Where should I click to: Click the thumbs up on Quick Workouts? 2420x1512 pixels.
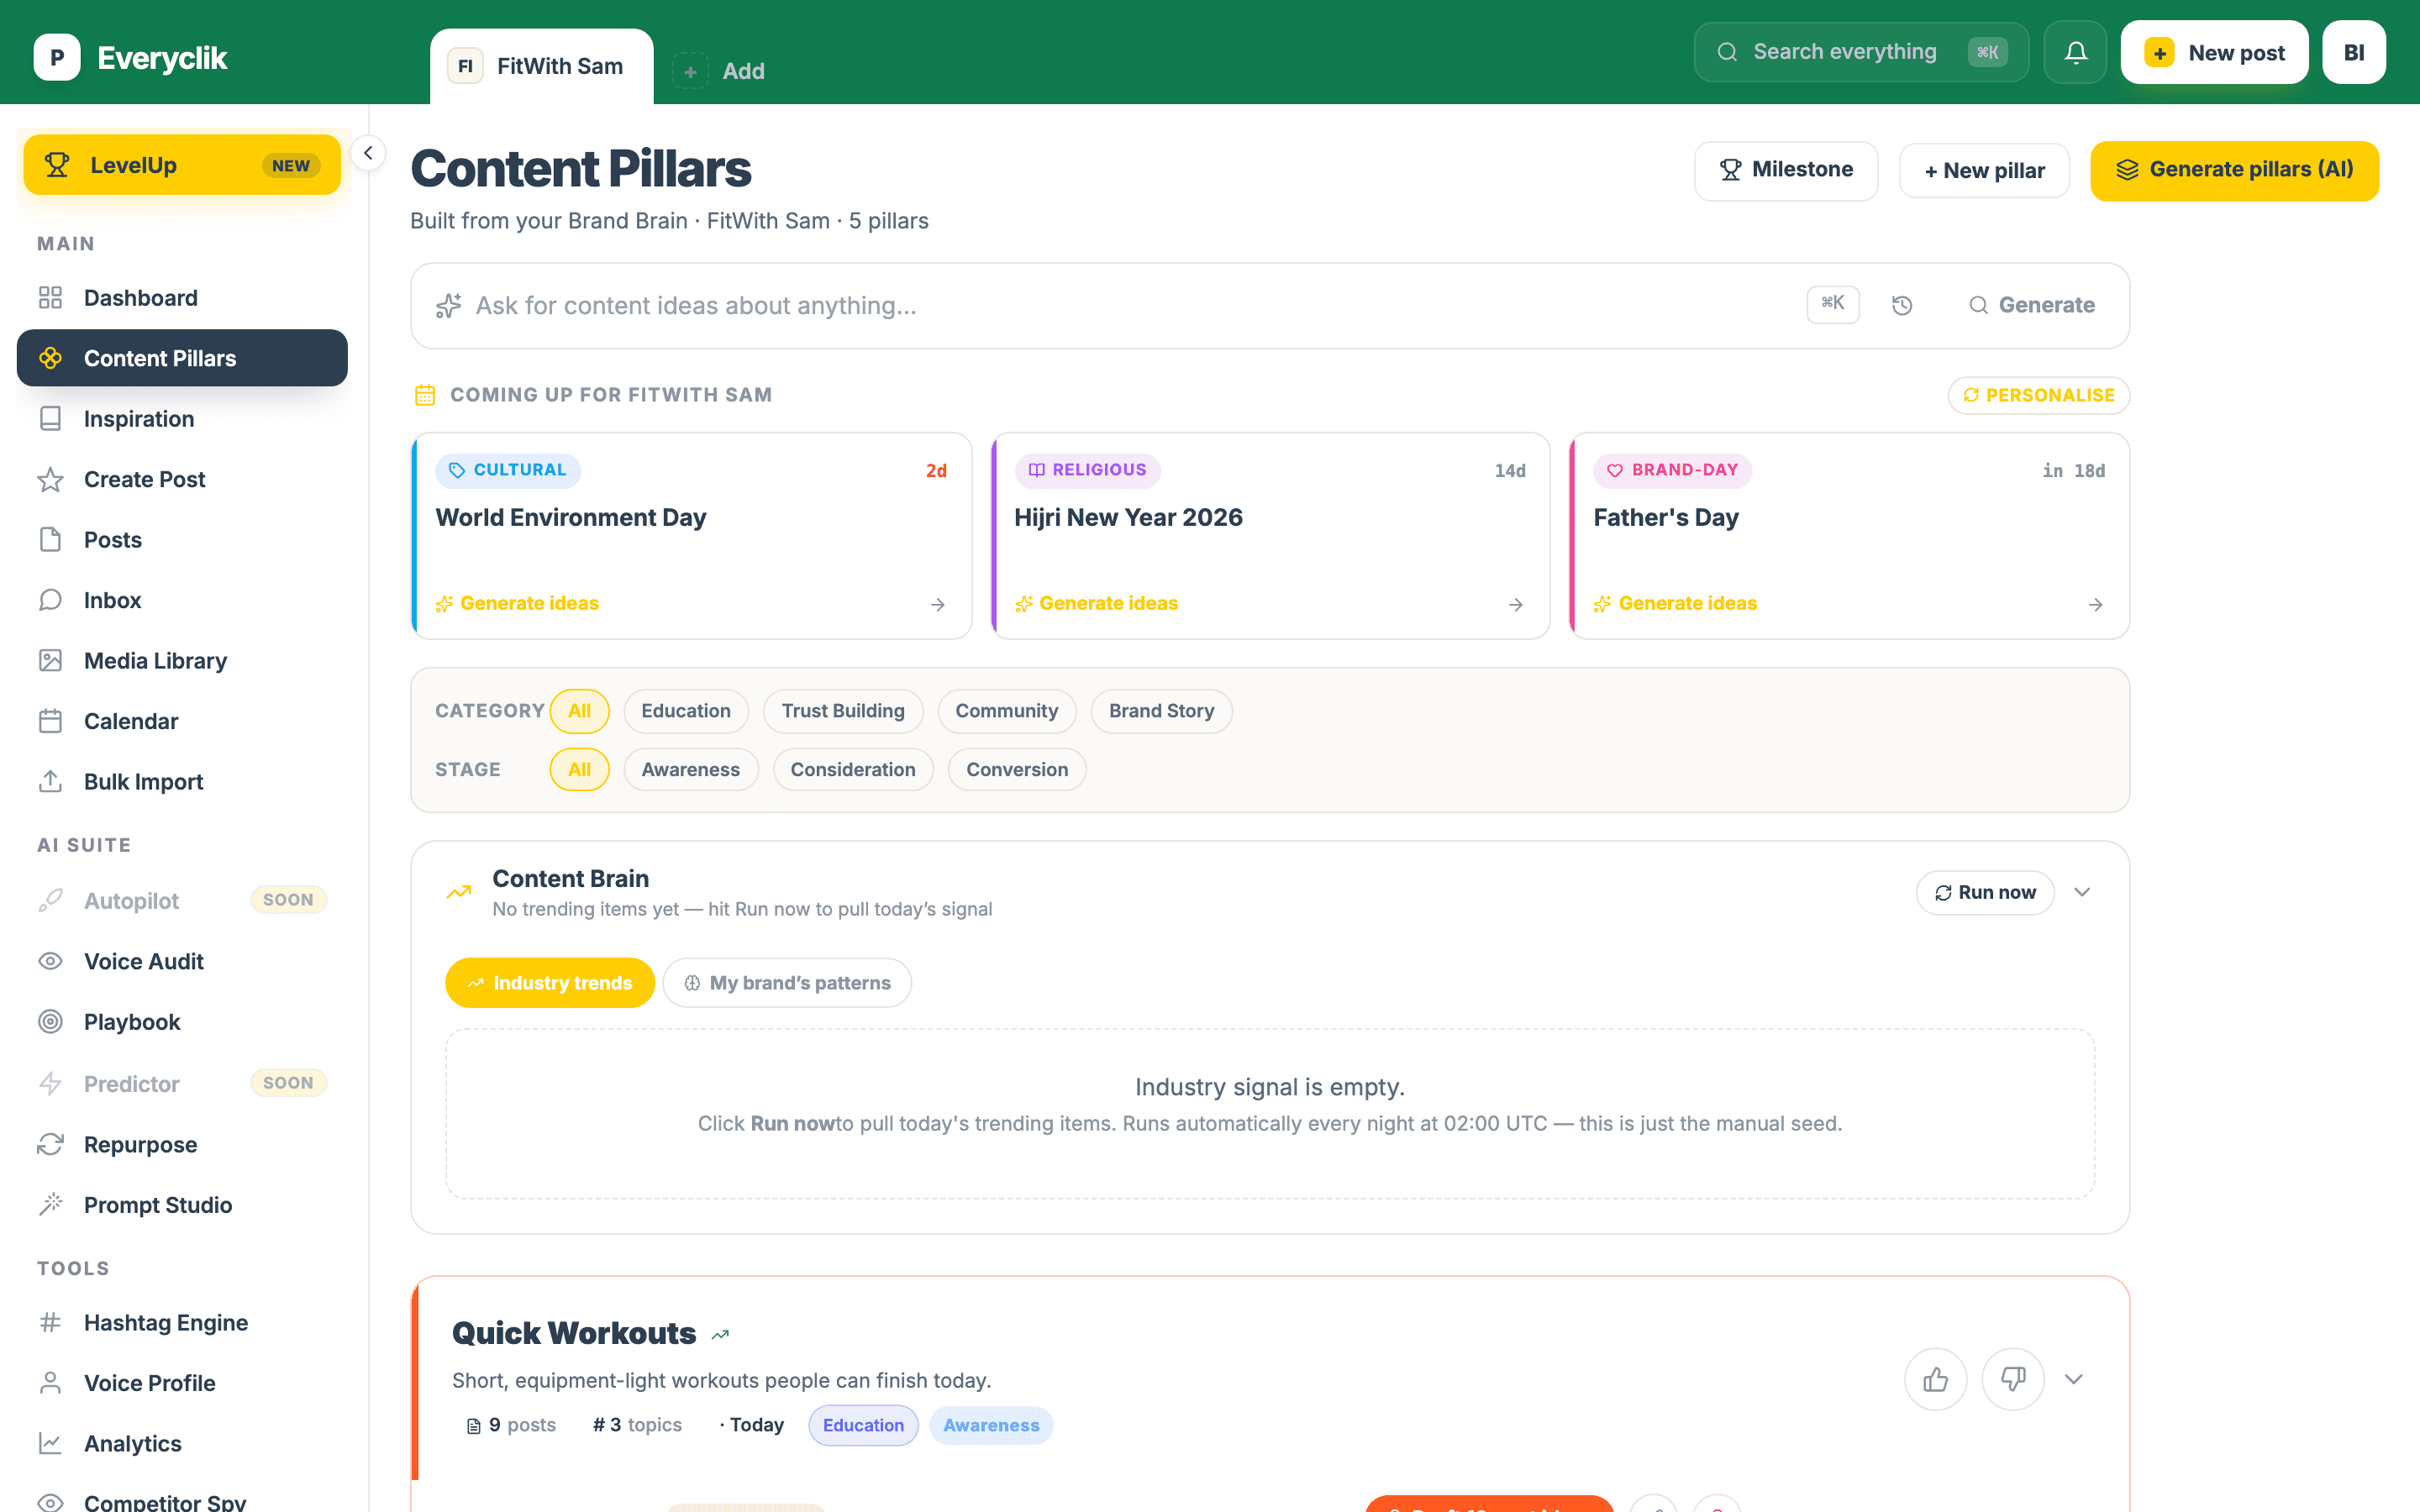[x=1935, y=1380]
